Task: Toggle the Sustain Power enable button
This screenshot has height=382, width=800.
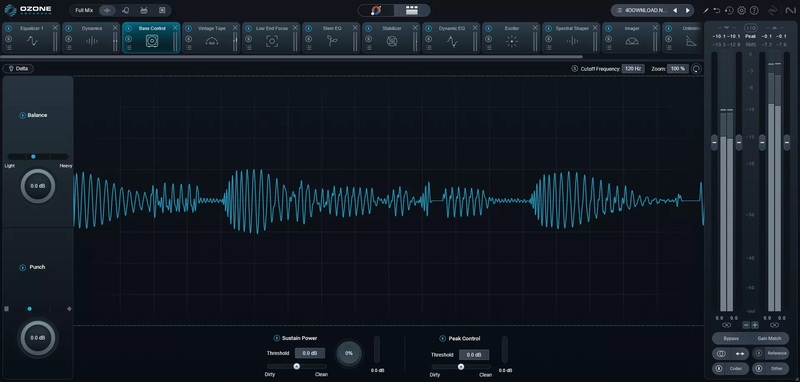Action: coord(277,338)
